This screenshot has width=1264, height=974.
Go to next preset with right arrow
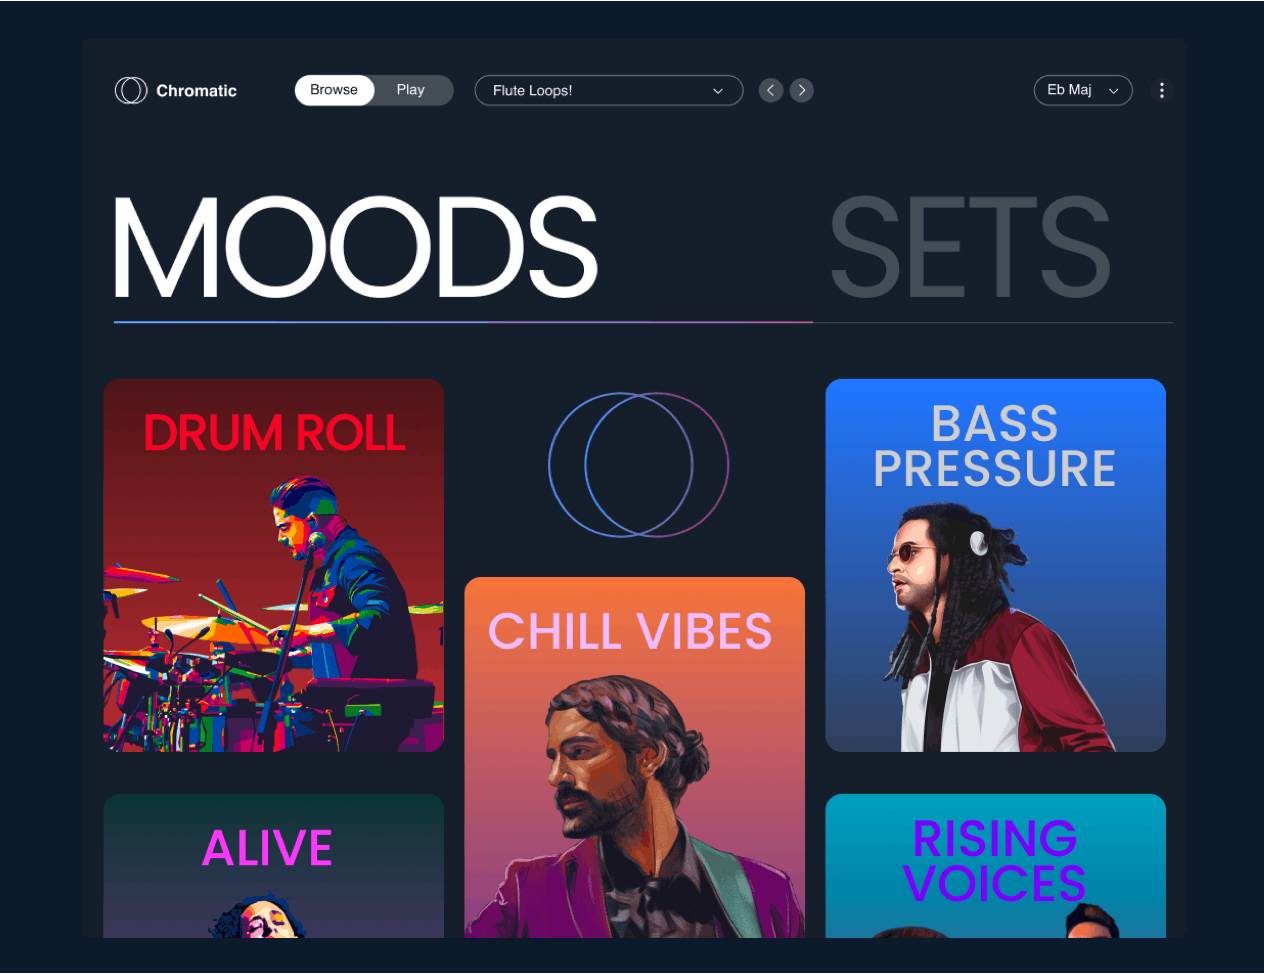(802, 90)
